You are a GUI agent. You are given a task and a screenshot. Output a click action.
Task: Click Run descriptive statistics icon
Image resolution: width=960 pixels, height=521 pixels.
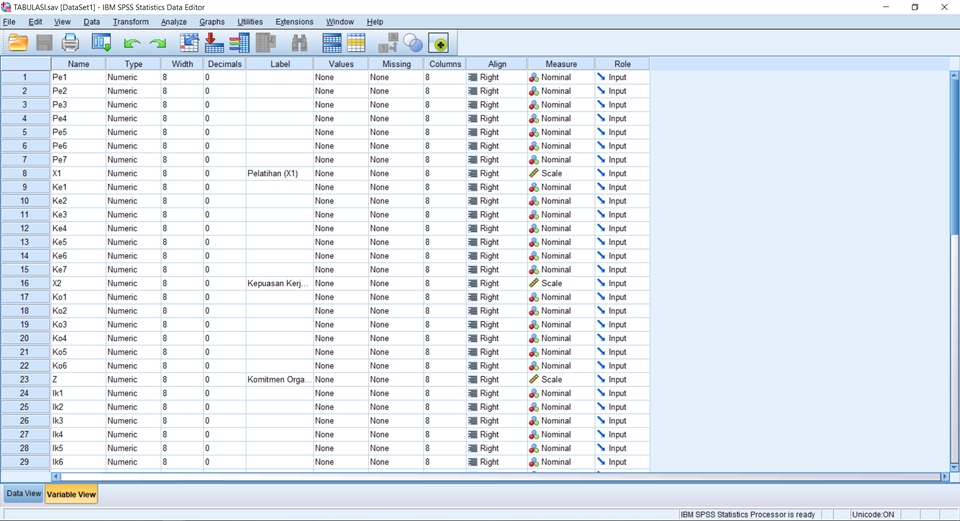tap(266, 43)
